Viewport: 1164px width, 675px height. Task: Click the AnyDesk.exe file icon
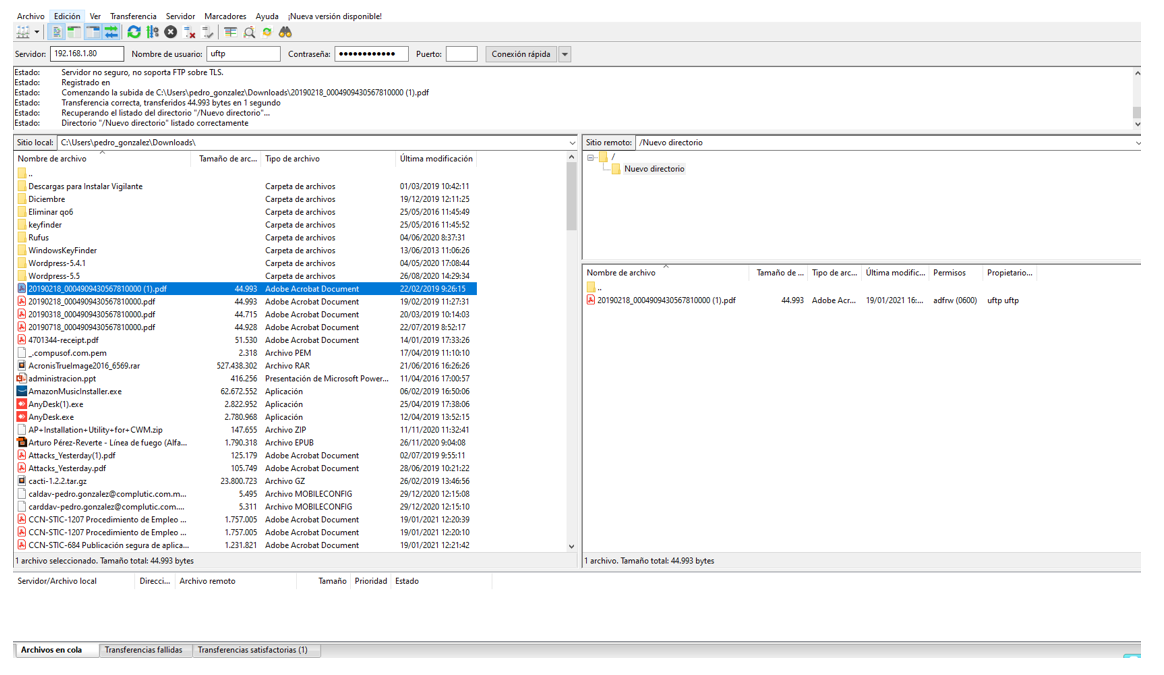22,417
